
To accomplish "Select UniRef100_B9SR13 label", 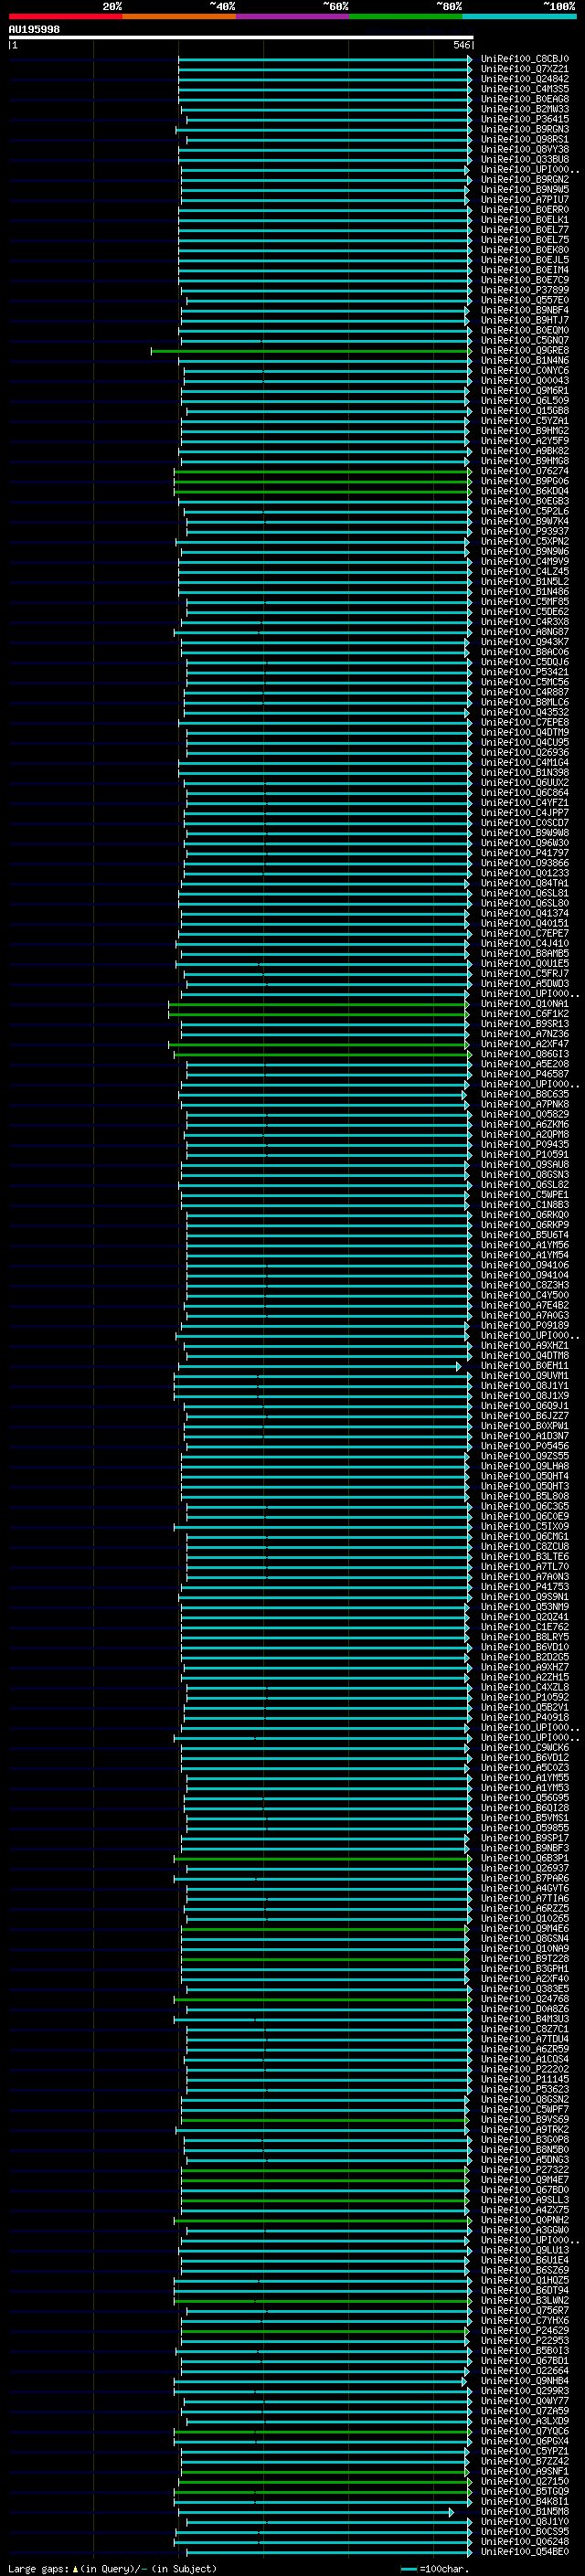I will [524, 1024].
